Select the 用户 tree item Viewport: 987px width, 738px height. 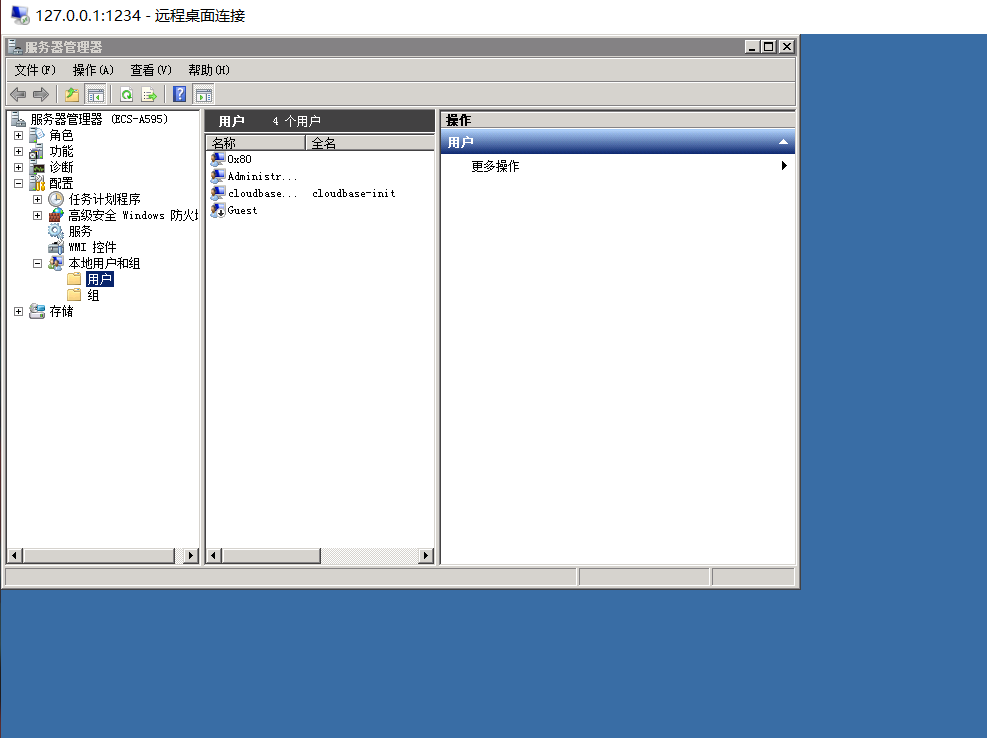[x=99, y=279]
